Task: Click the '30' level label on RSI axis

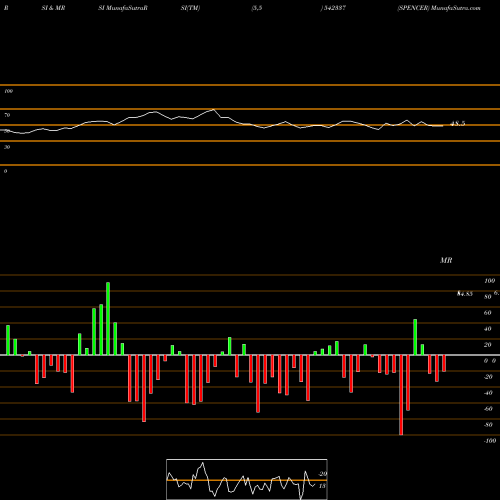Action: (x=7, y=147)
